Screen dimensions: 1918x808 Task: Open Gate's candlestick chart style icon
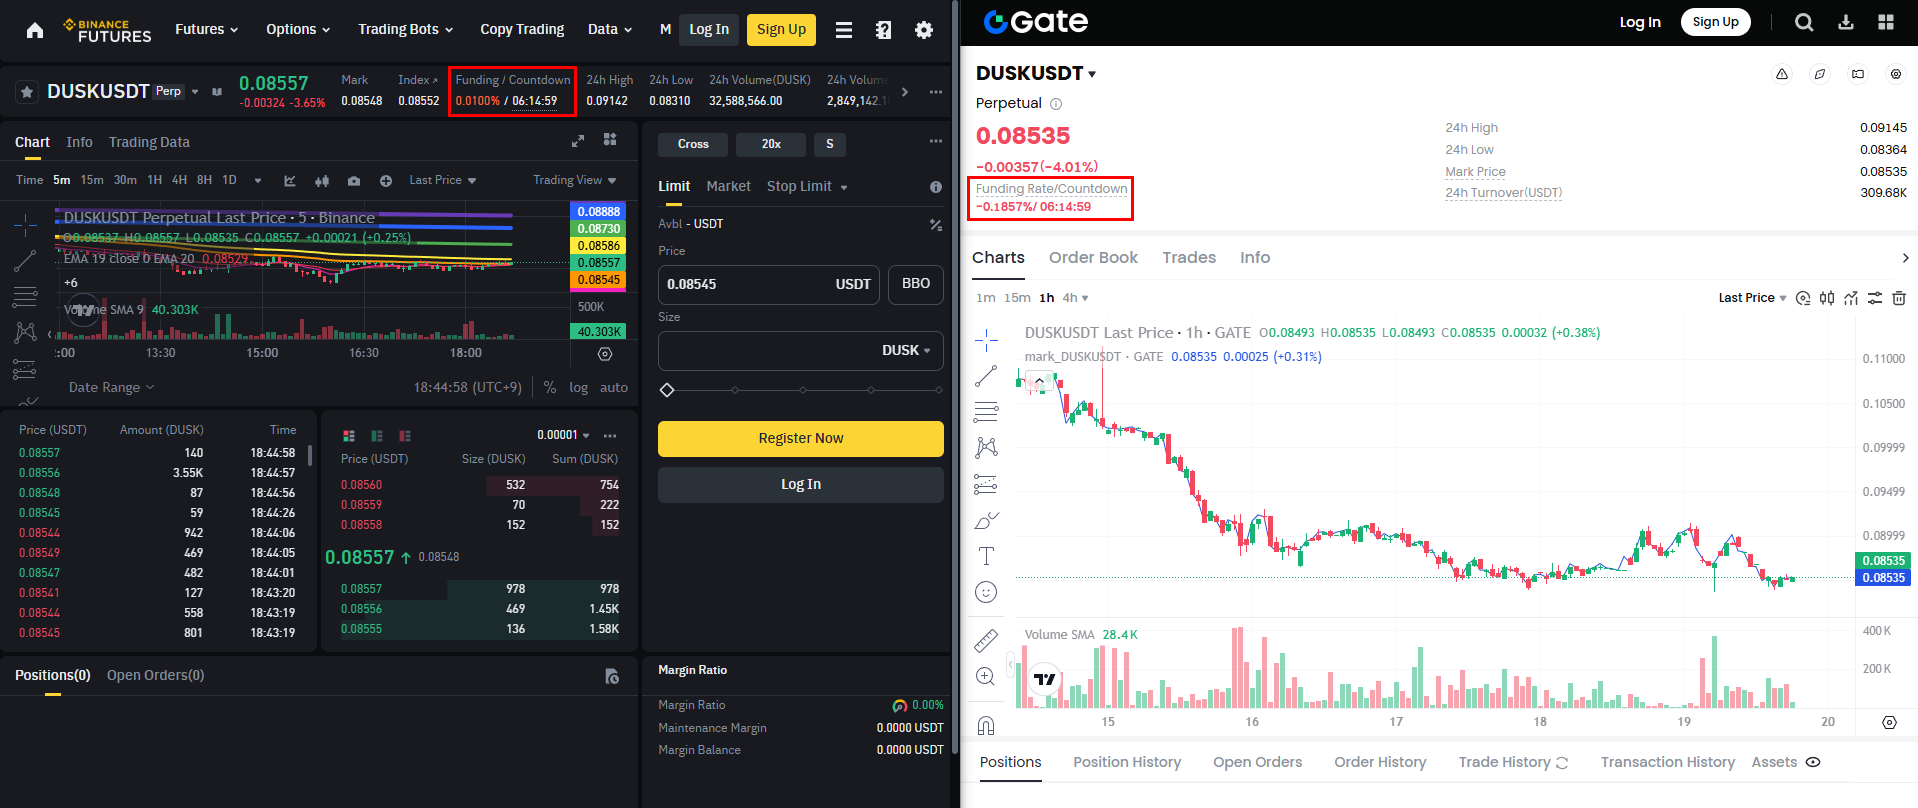point(1827,298)
